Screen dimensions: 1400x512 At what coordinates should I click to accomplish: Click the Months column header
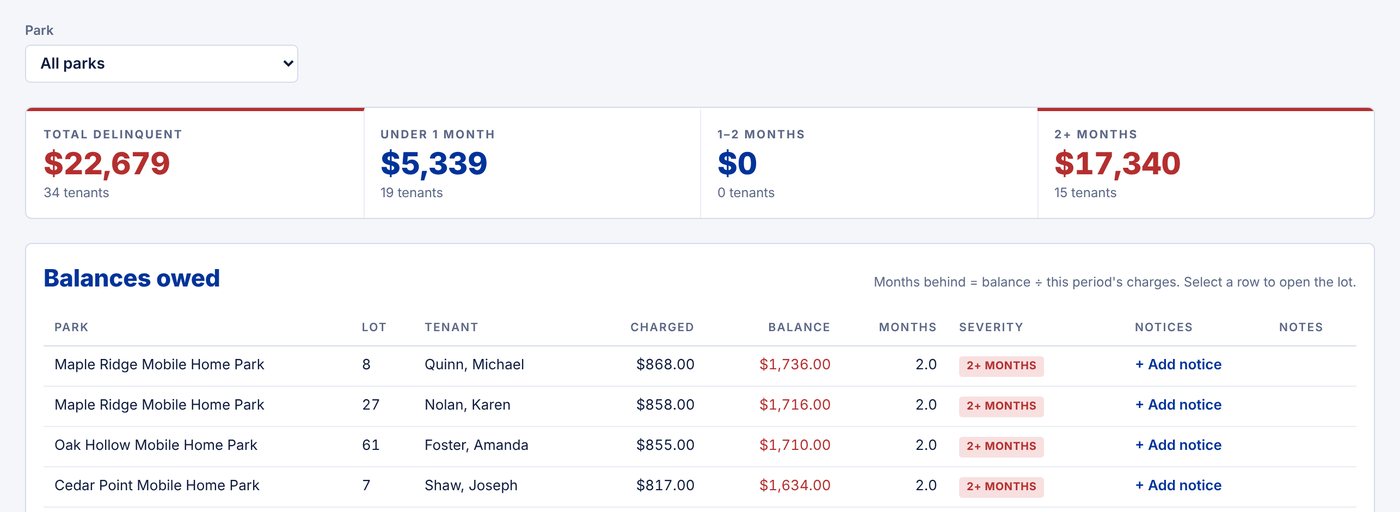pyautogui.click(x=908, y=327)
